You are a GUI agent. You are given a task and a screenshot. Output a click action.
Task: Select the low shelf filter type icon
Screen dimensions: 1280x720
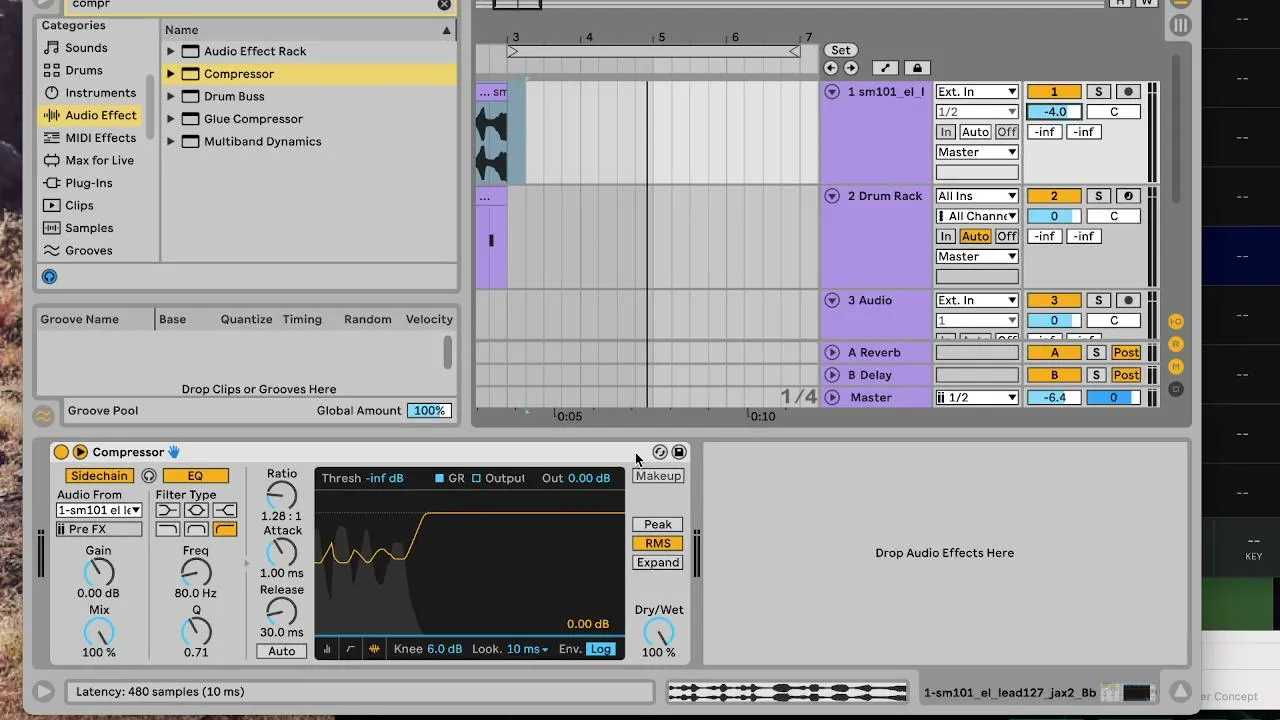(167, 511)
